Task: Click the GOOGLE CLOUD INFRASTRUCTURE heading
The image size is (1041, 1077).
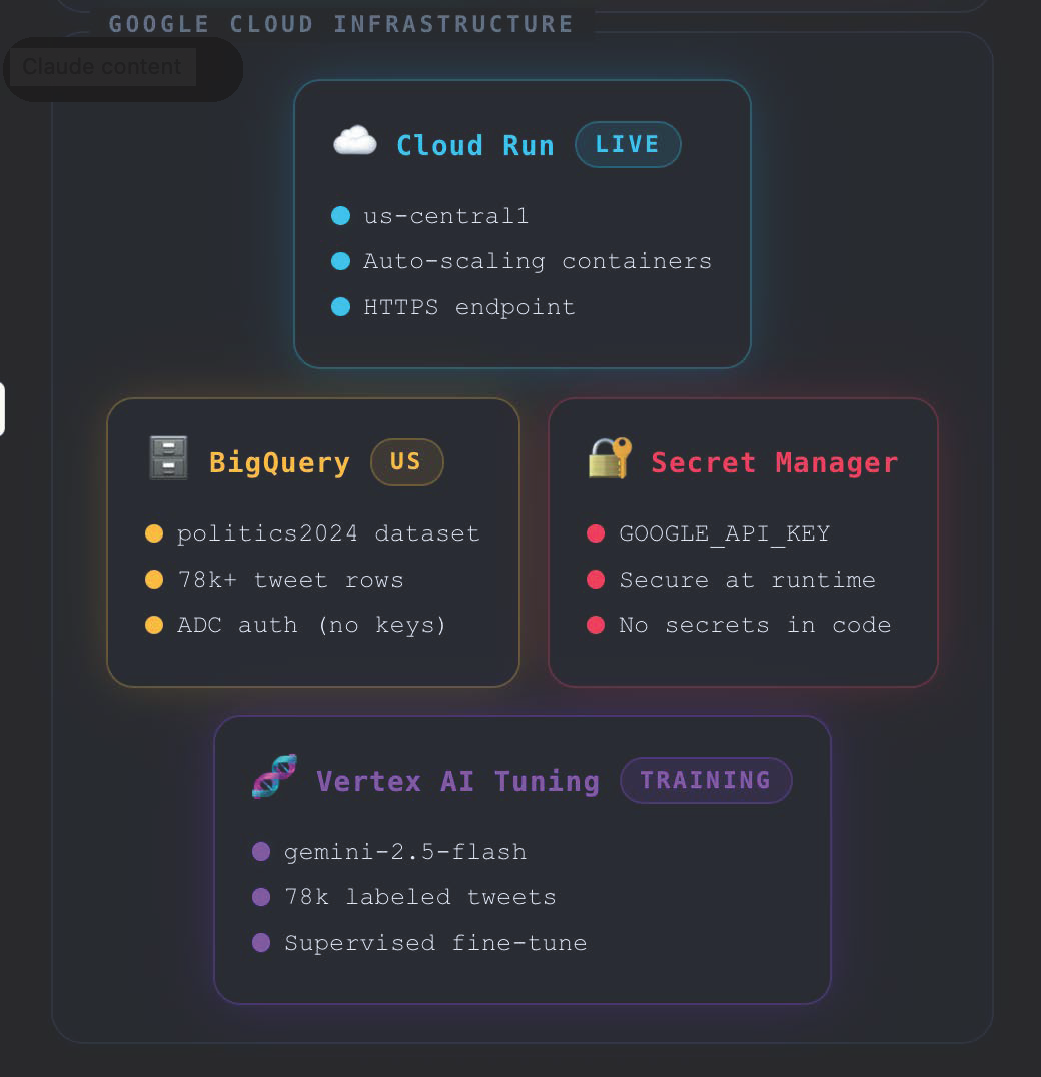Action: (341, 24)
